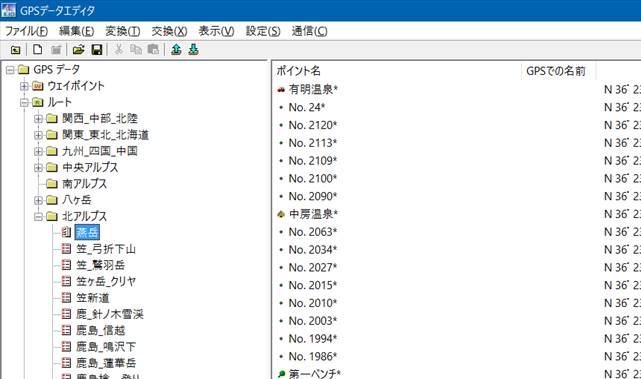Expand the ウェイポイント tree node

(24, 86)
